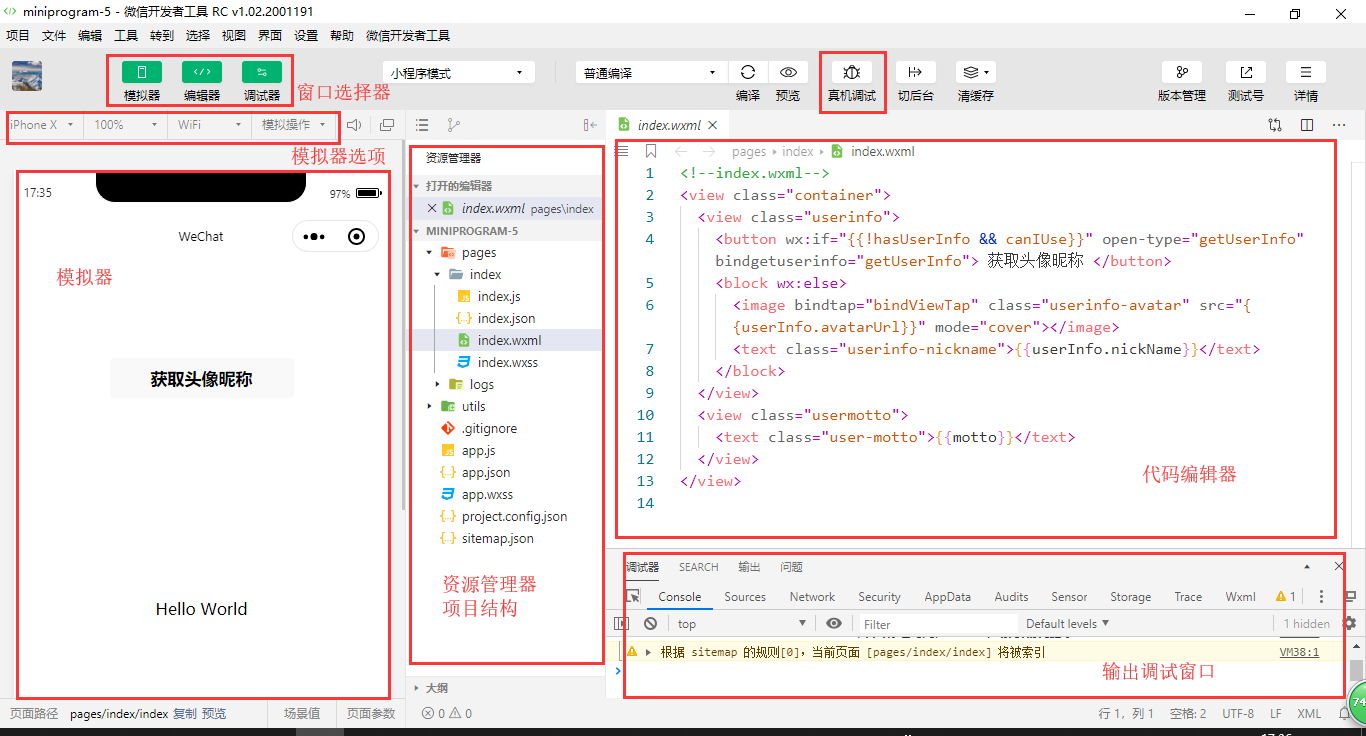Click the 预览 eye icon in top toolbar
The height and width of the screenshot is (736, 1366).
tap(788, 72)
